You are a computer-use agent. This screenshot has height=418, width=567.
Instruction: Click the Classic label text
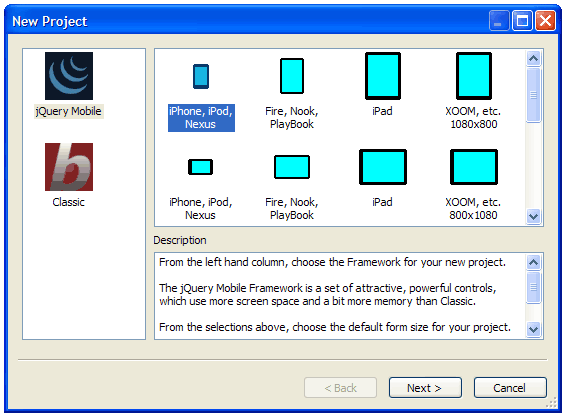[x=69, y=202]
